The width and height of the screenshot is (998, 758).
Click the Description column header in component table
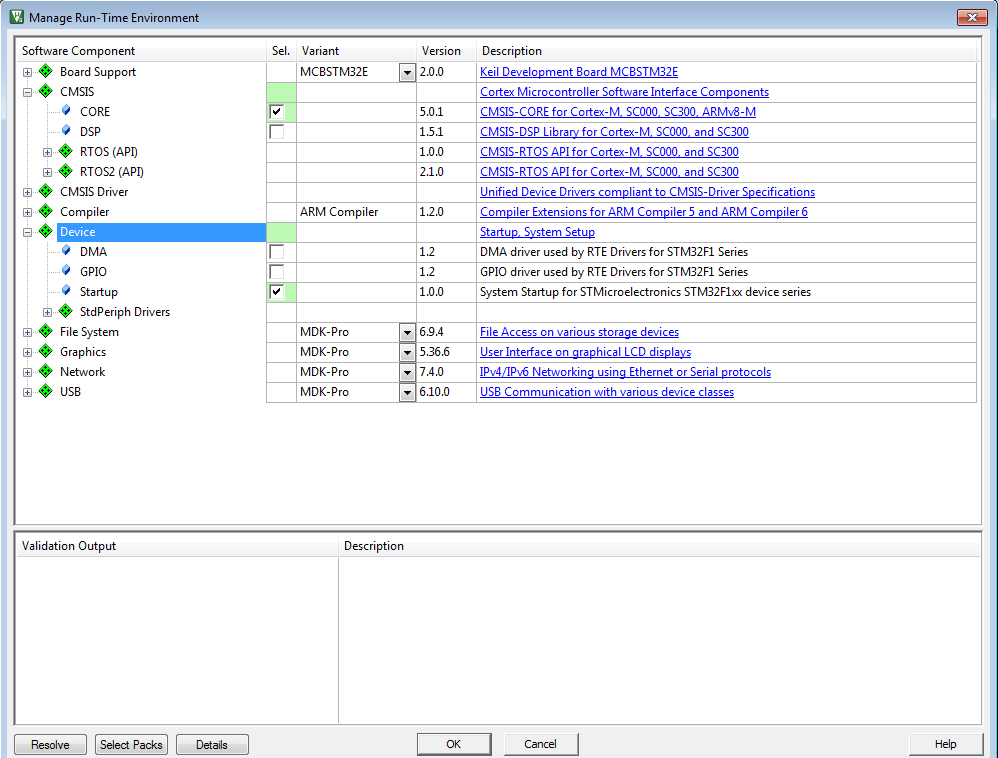pyautogui.click(x=726, y=50)
